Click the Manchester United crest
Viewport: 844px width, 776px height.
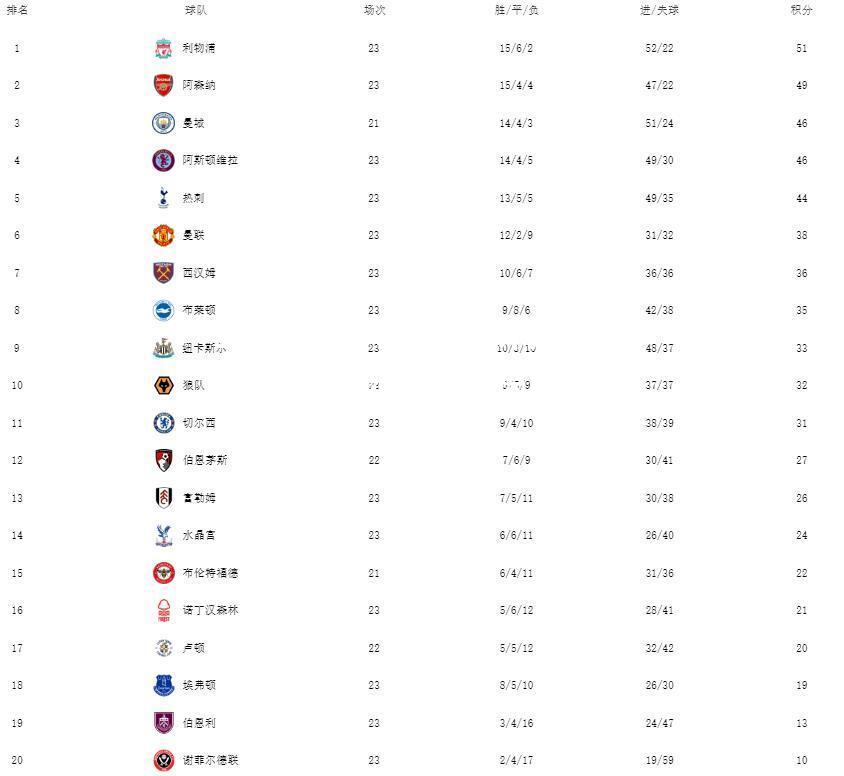click(x=163, y=235)
